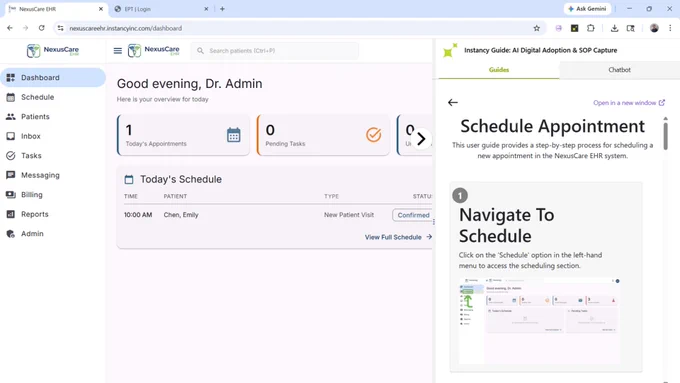Open Today's Appointments card
Image resolution: width=680 pixels, height=383 pixels.
[183, 135]
